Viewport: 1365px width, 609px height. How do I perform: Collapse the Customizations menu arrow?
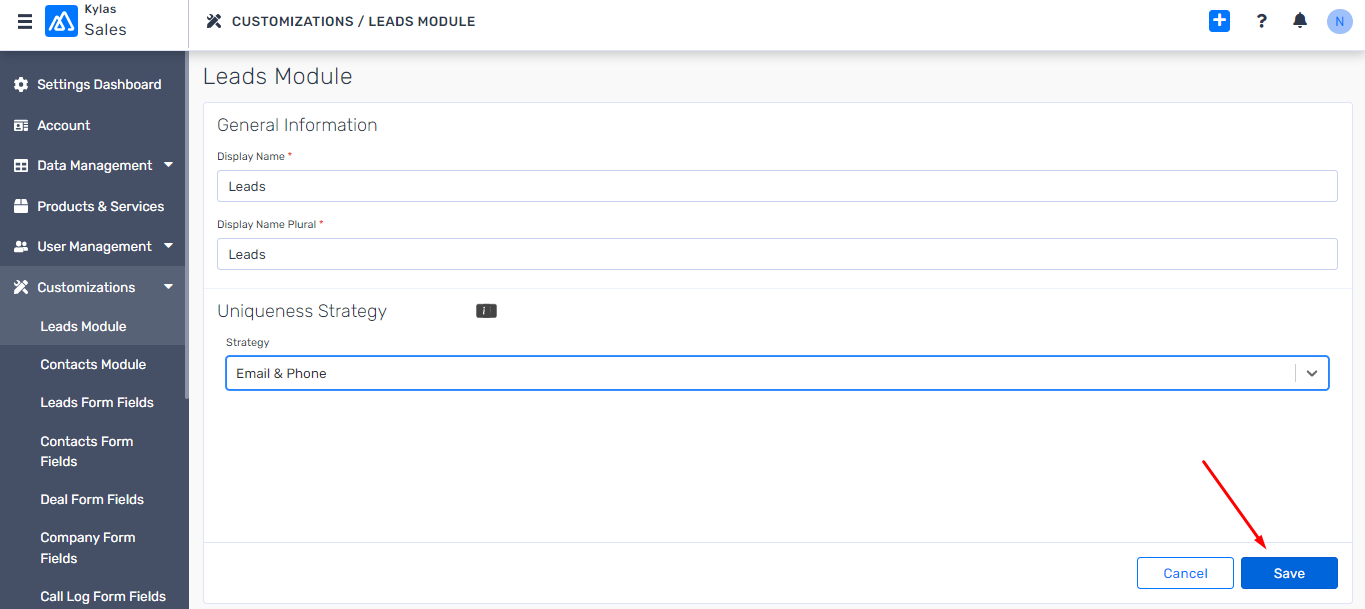(x=168, y=287)
